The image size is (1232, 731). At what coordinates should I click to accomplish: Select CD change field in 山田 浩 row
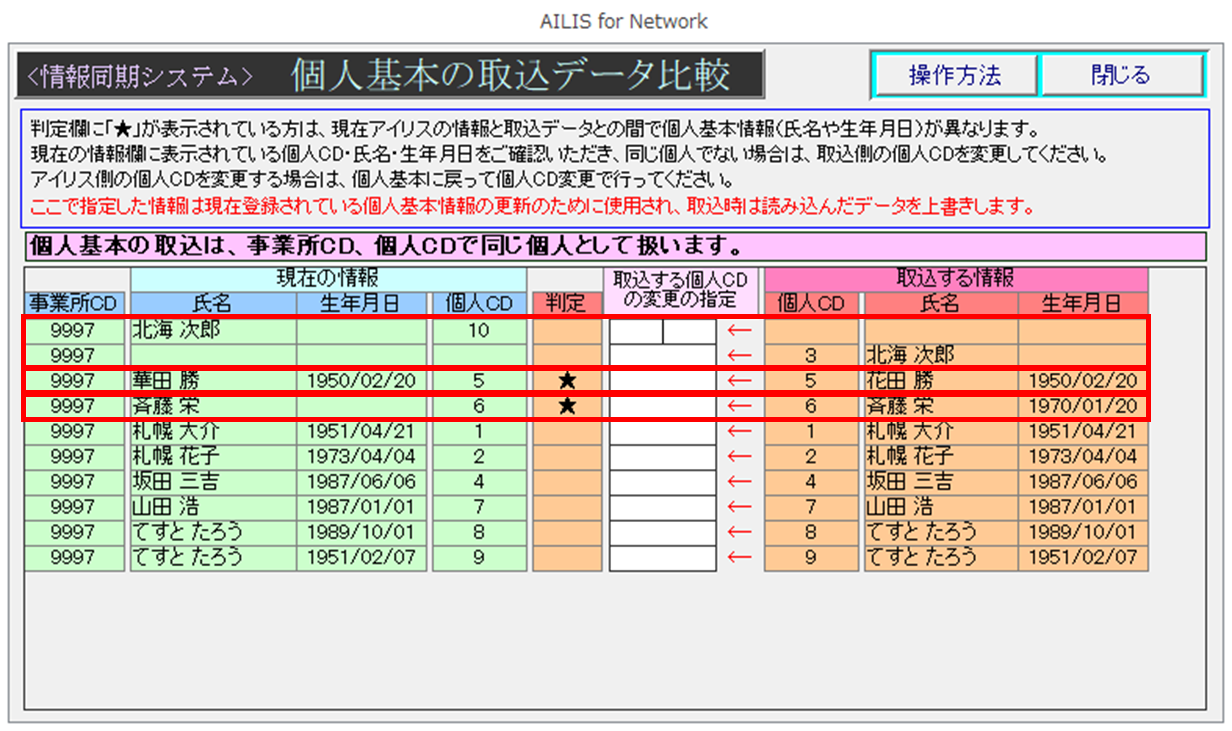tap(662, 507)
